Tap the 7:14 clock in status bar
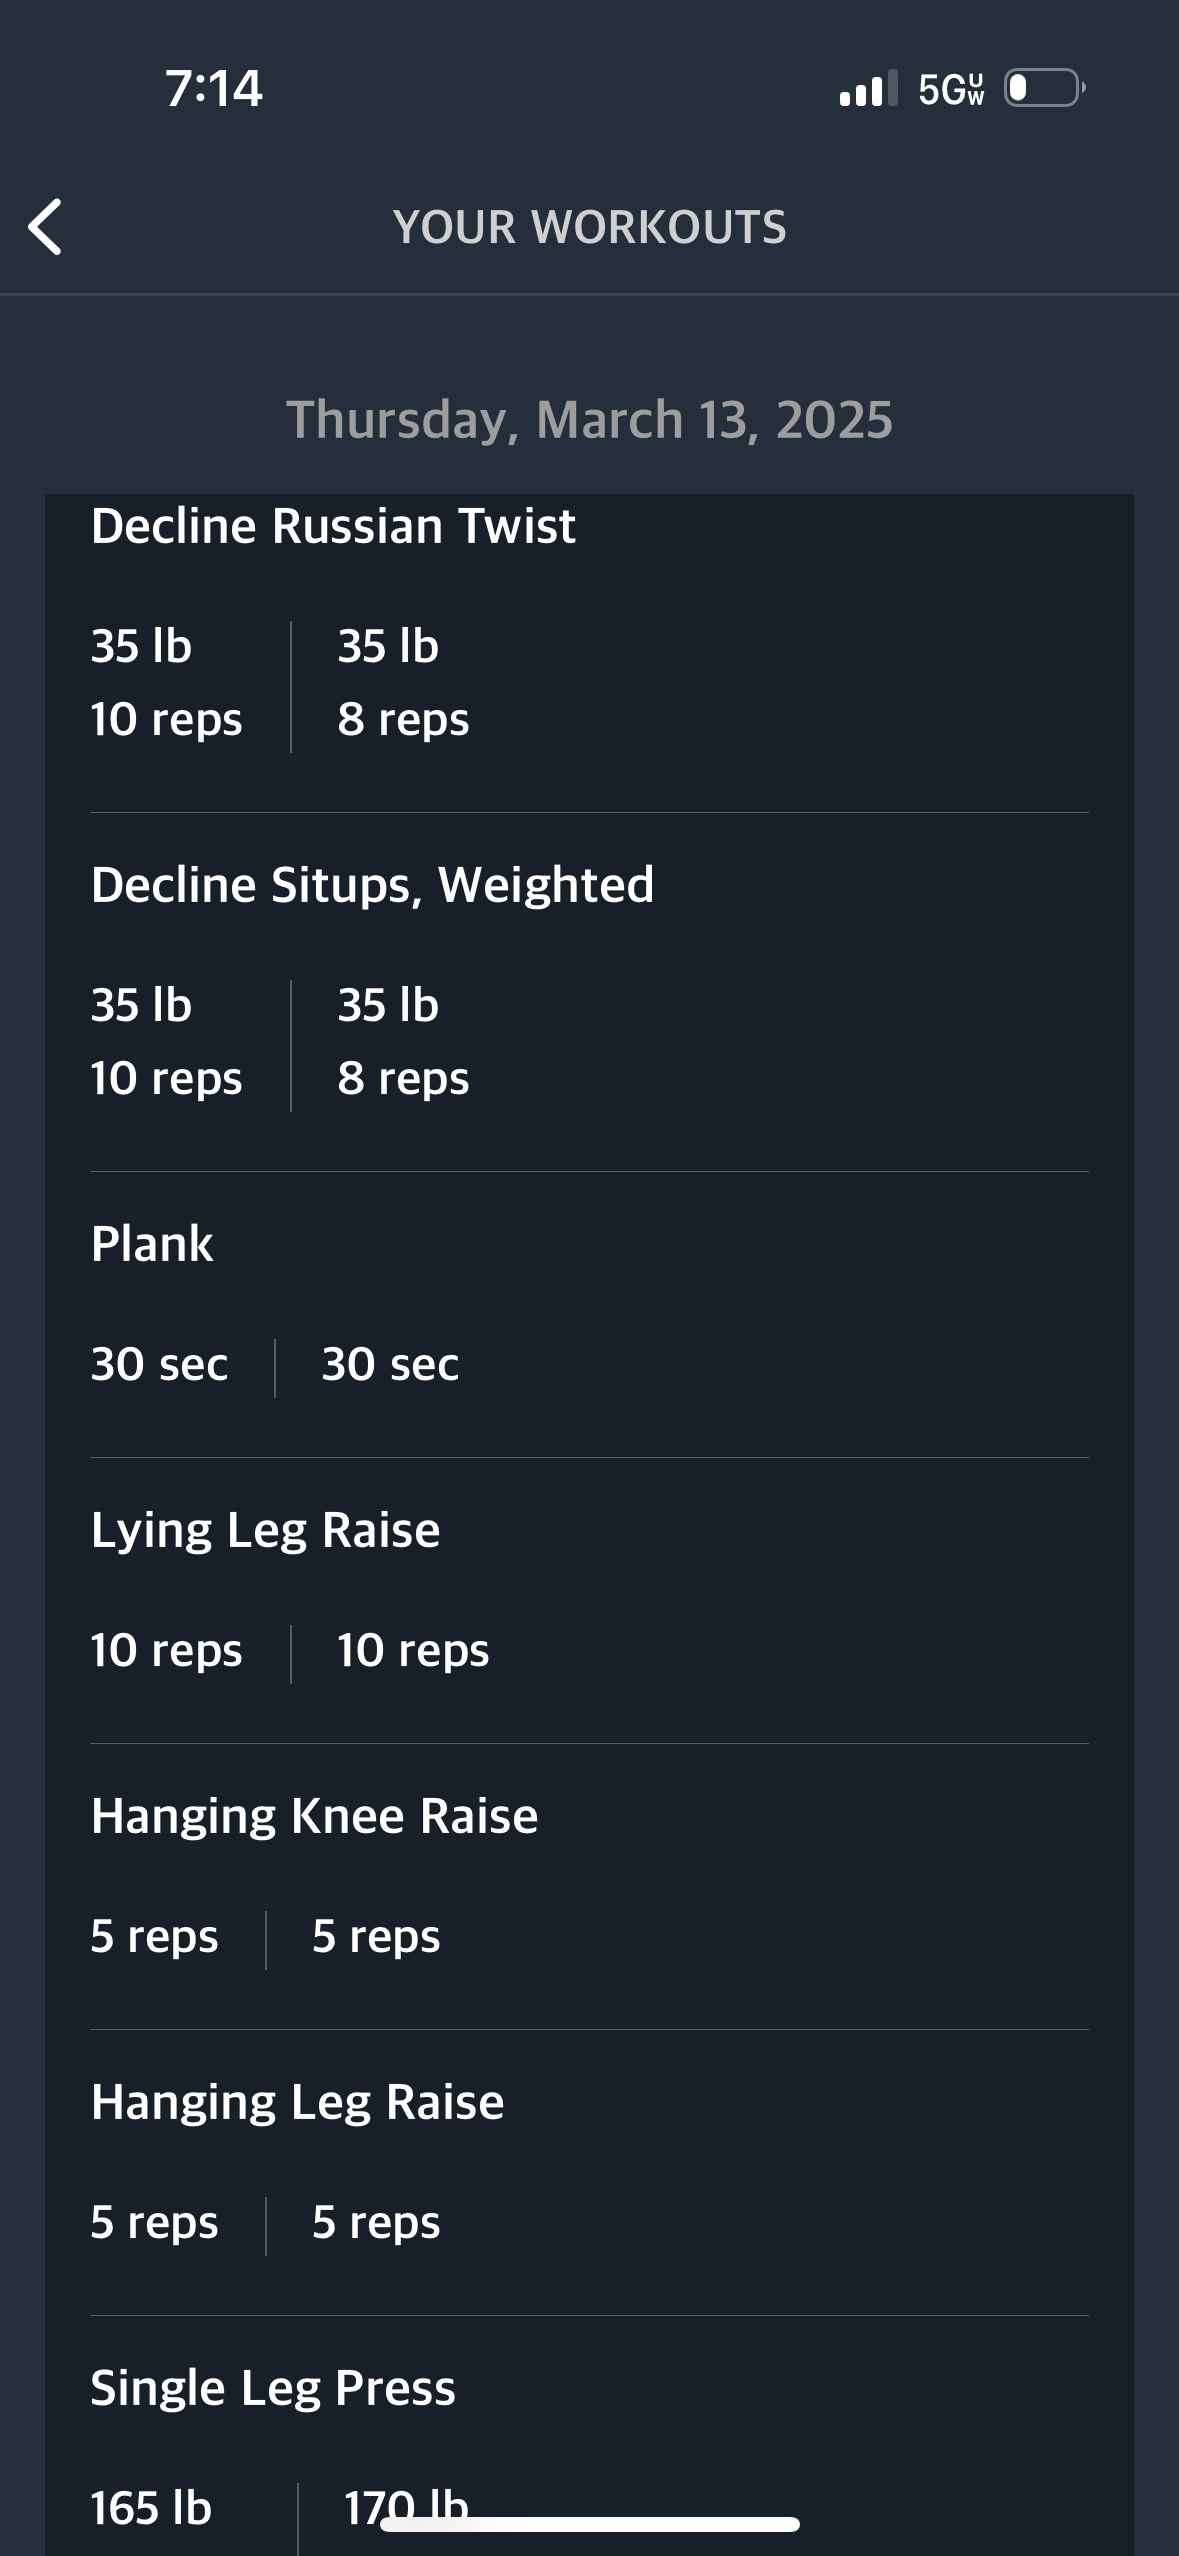 214,88
